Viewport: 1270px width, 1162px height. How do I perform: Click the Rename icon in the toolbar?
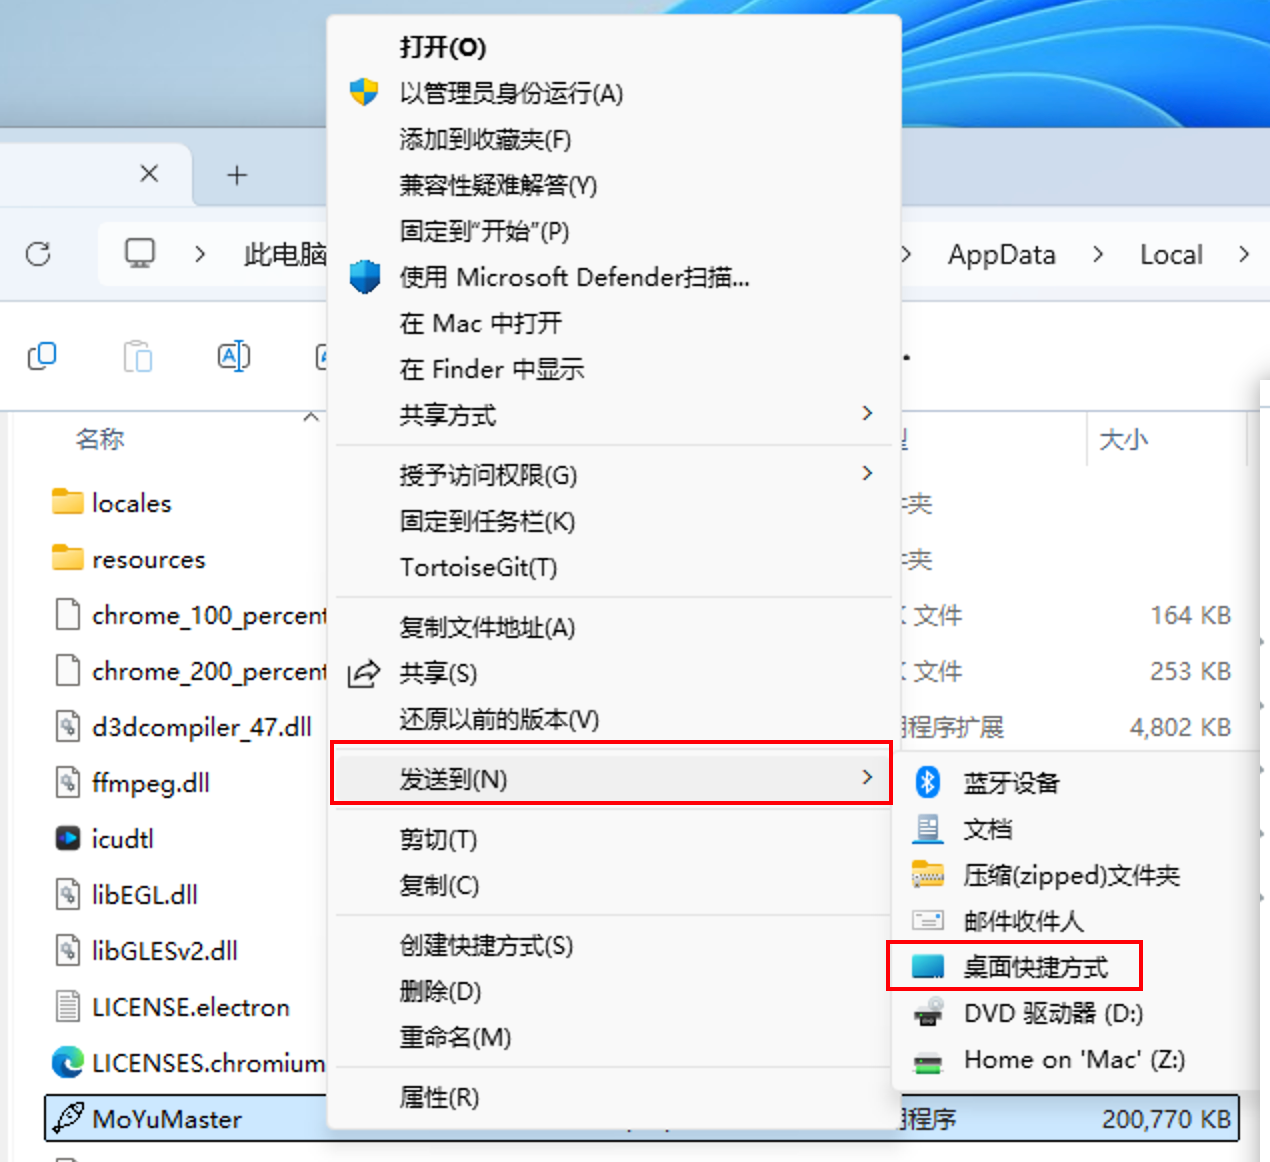[234, 356]
